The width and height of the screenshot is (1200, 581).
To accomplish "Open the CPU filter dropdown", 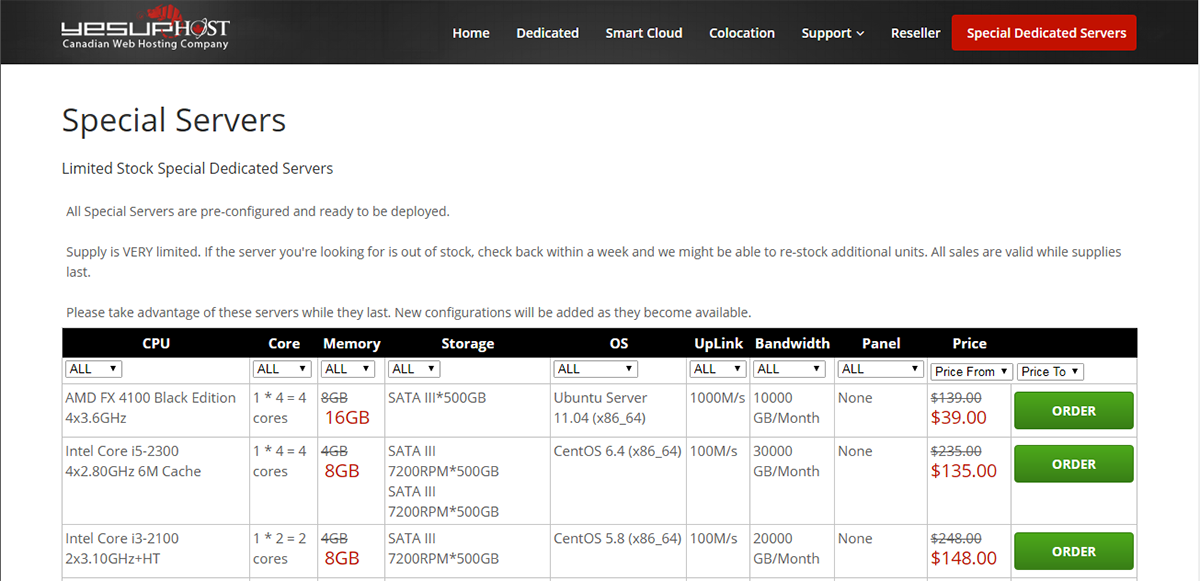I will 94,369.
